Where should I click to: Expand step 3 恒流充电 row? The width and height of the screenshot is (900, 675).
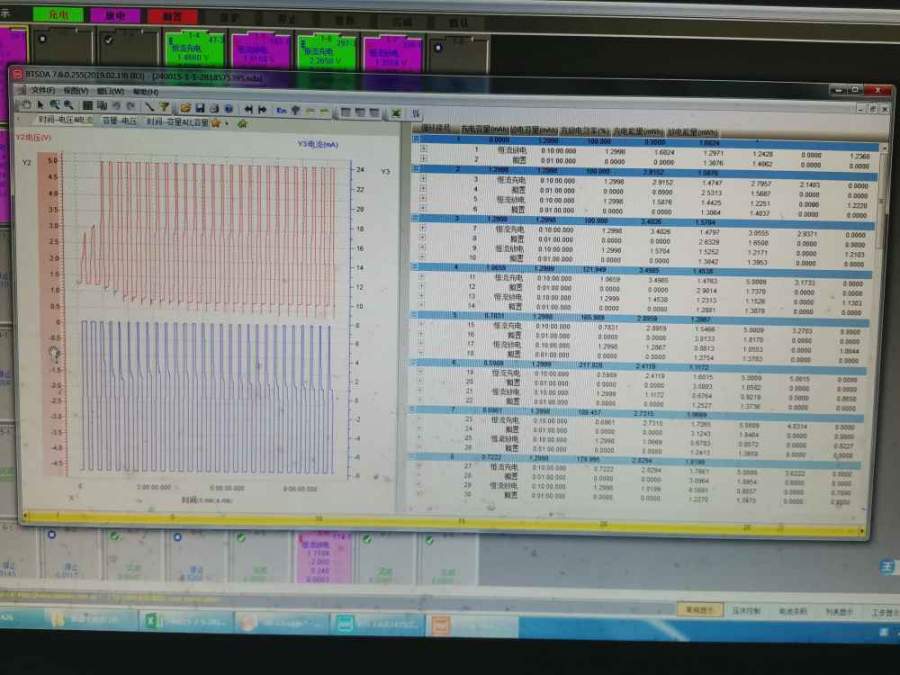423,179
